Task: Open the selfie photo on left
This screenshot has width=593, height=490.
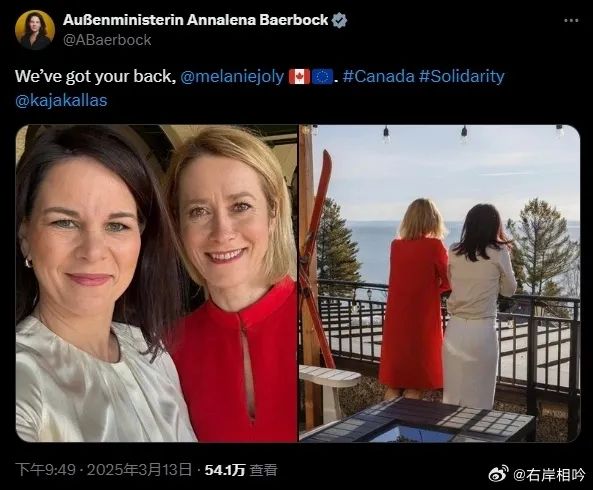Action: (156, 283)
